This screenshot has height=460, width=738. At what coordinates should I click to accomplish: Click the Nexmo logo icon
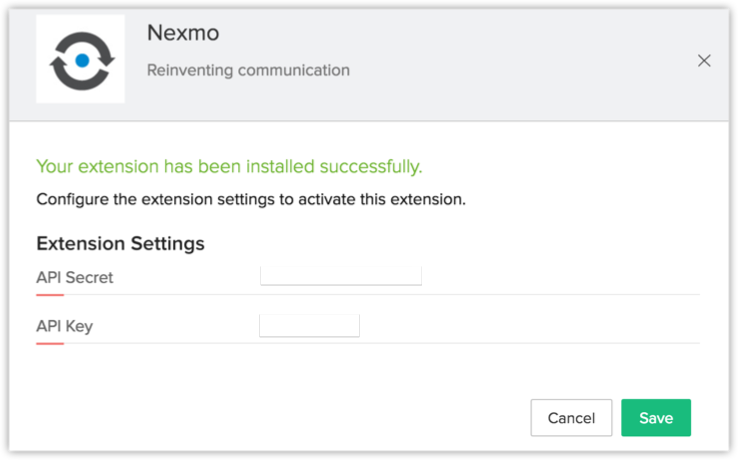pyautogui.click(x=81, y=60)
